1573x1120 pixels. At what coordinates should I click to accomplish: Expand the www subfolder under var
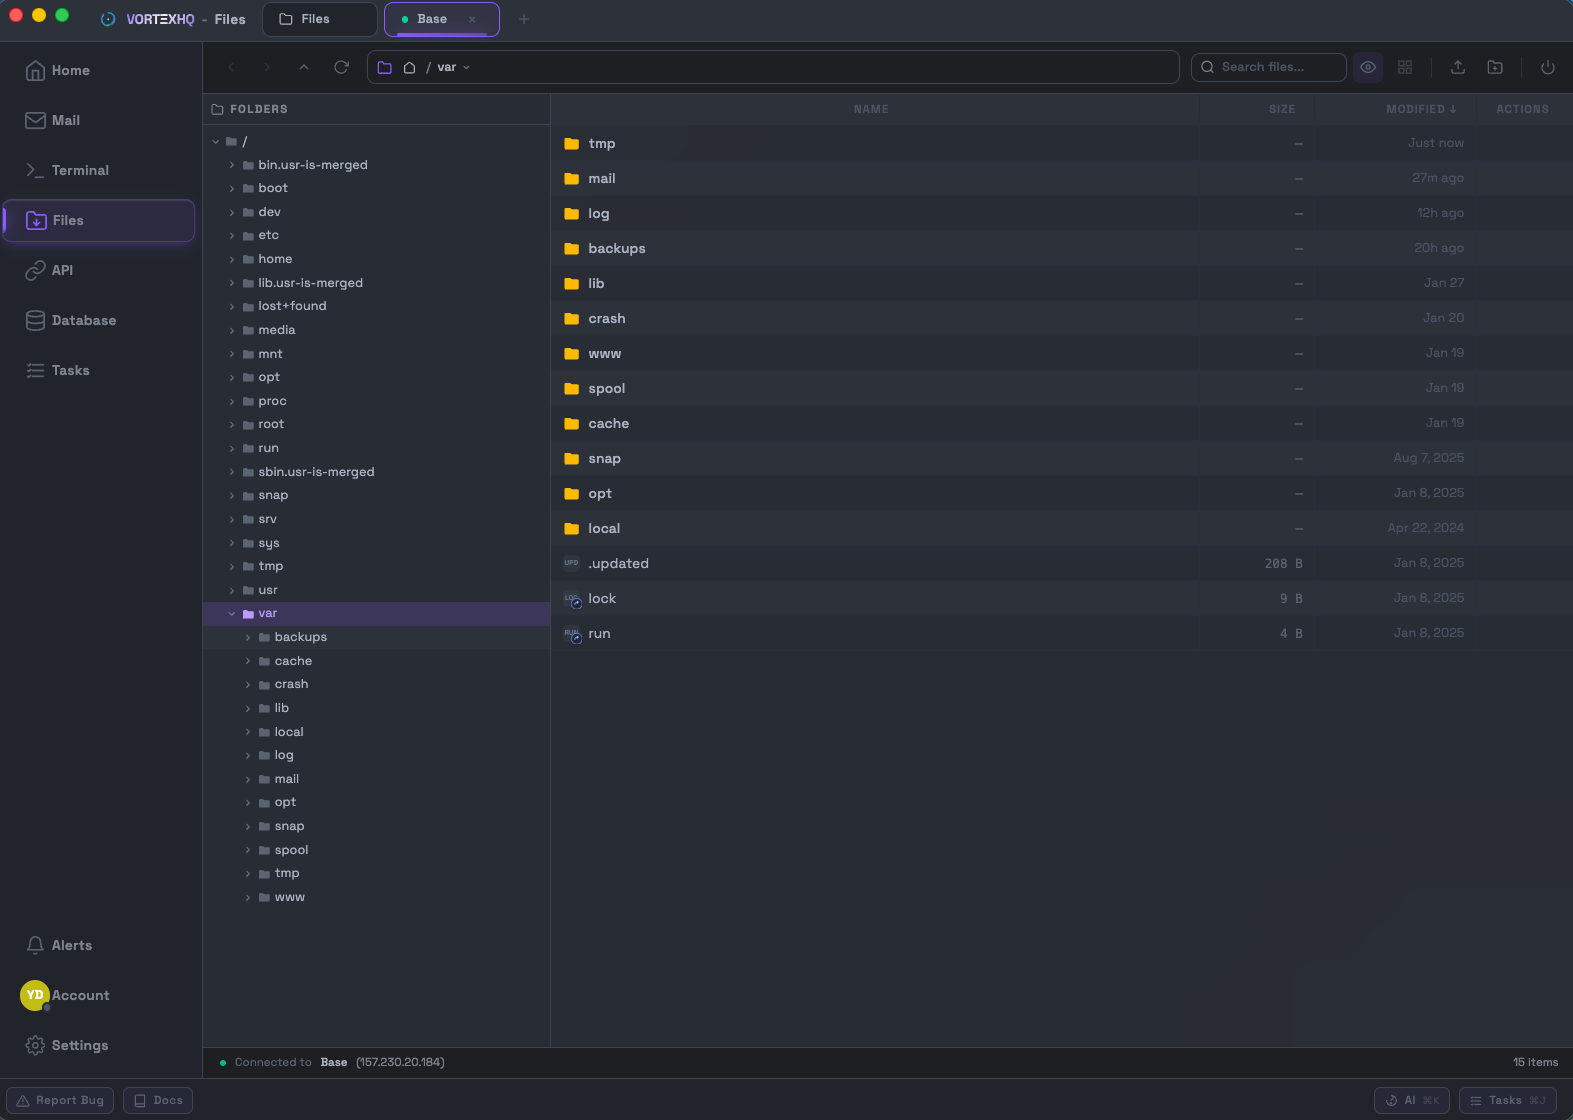tap(248, 897)
